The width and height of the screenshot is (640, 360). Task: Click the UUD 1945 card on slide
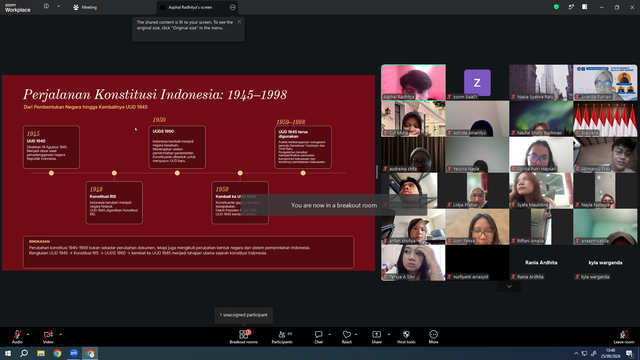click(51, 147)
